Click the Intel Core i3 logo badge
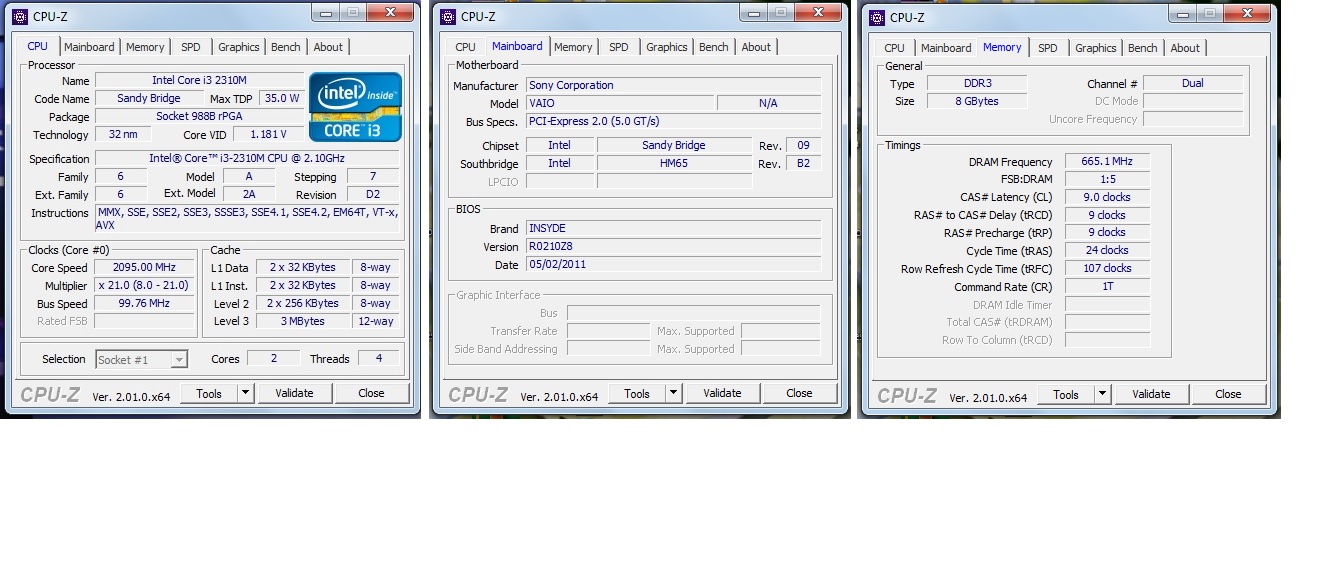This screenshot has width=1342, height=576. [355, 106]
